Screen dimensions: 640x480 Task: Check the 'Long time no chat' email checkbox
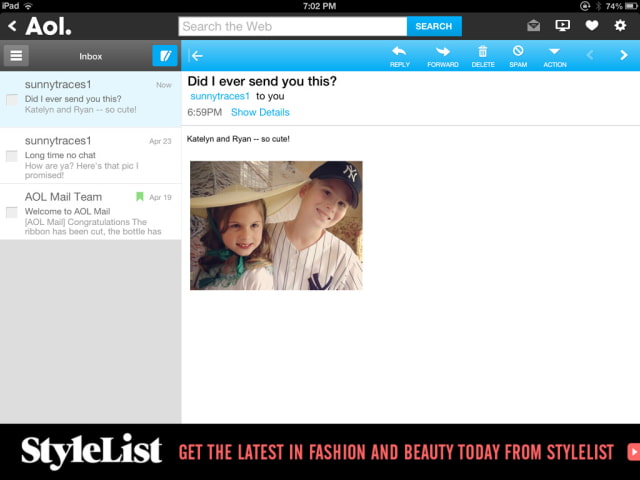click(12, 156)
